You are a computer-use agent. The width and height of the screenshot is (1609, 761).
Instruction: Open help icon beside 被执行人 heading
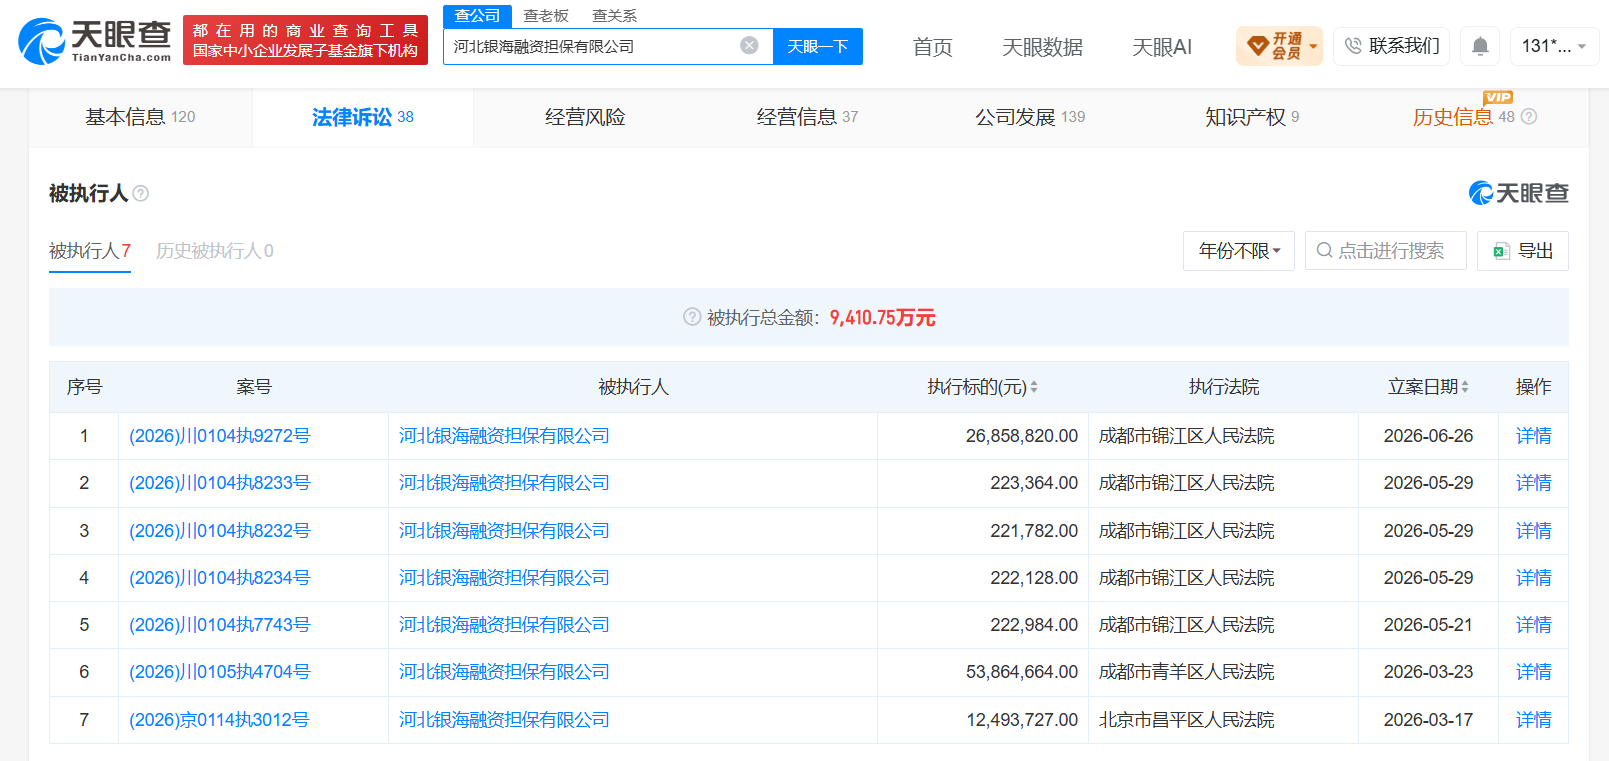pyautogui.click(x=141, y=193)
